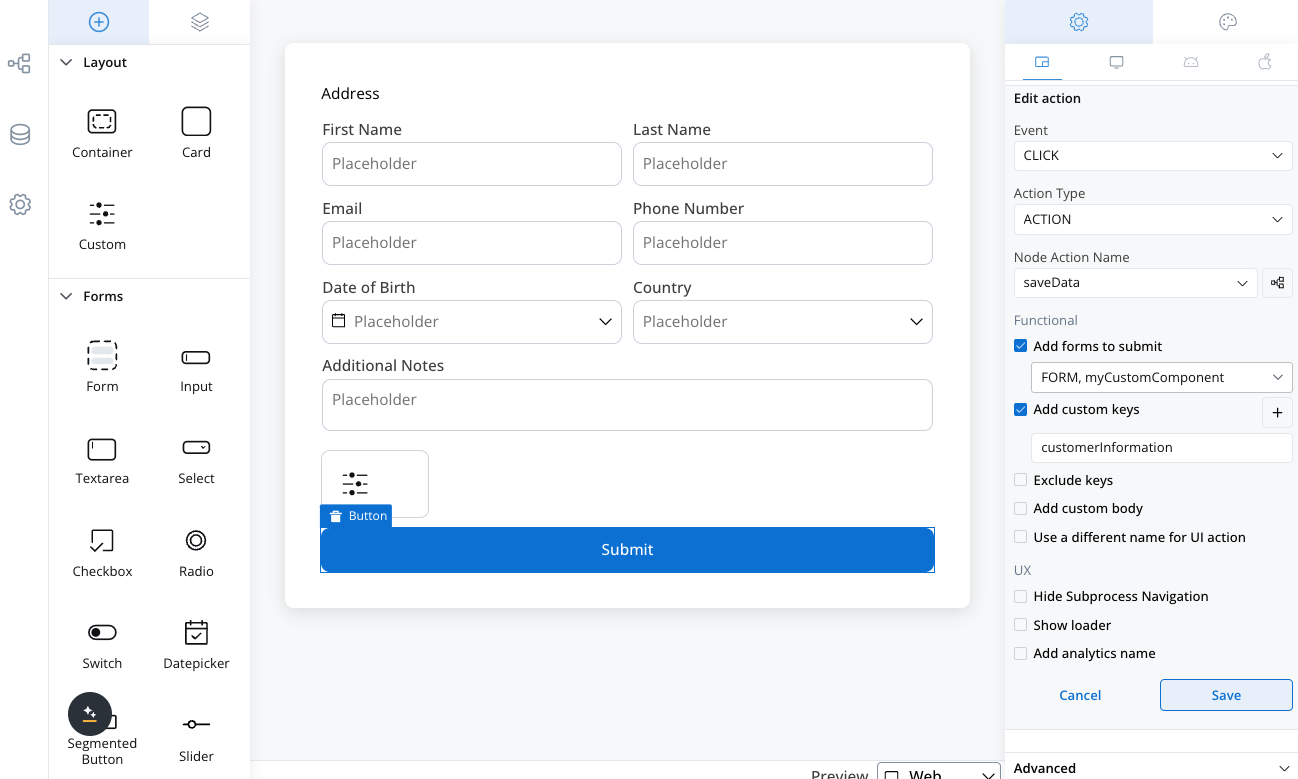Open the Preview platform dropdown showing Web
This screenshot has width=1298, height=779.
pyautogui.click(x=938, y=773)
